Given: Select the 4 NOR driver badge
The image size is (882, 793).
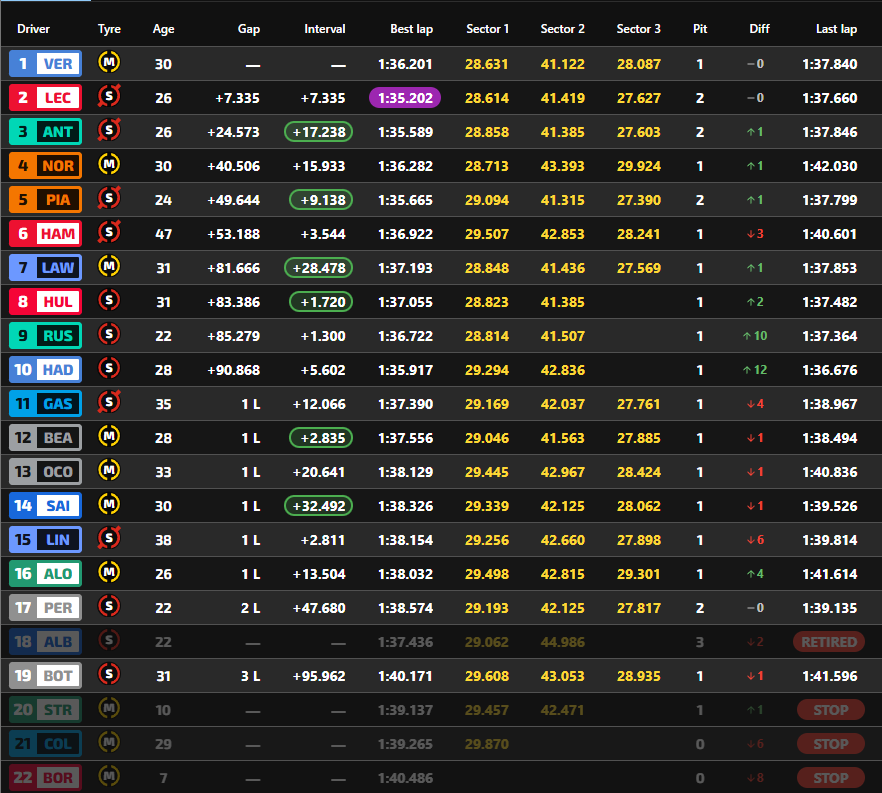Looking at the screenshot, I should click(46, 166).
